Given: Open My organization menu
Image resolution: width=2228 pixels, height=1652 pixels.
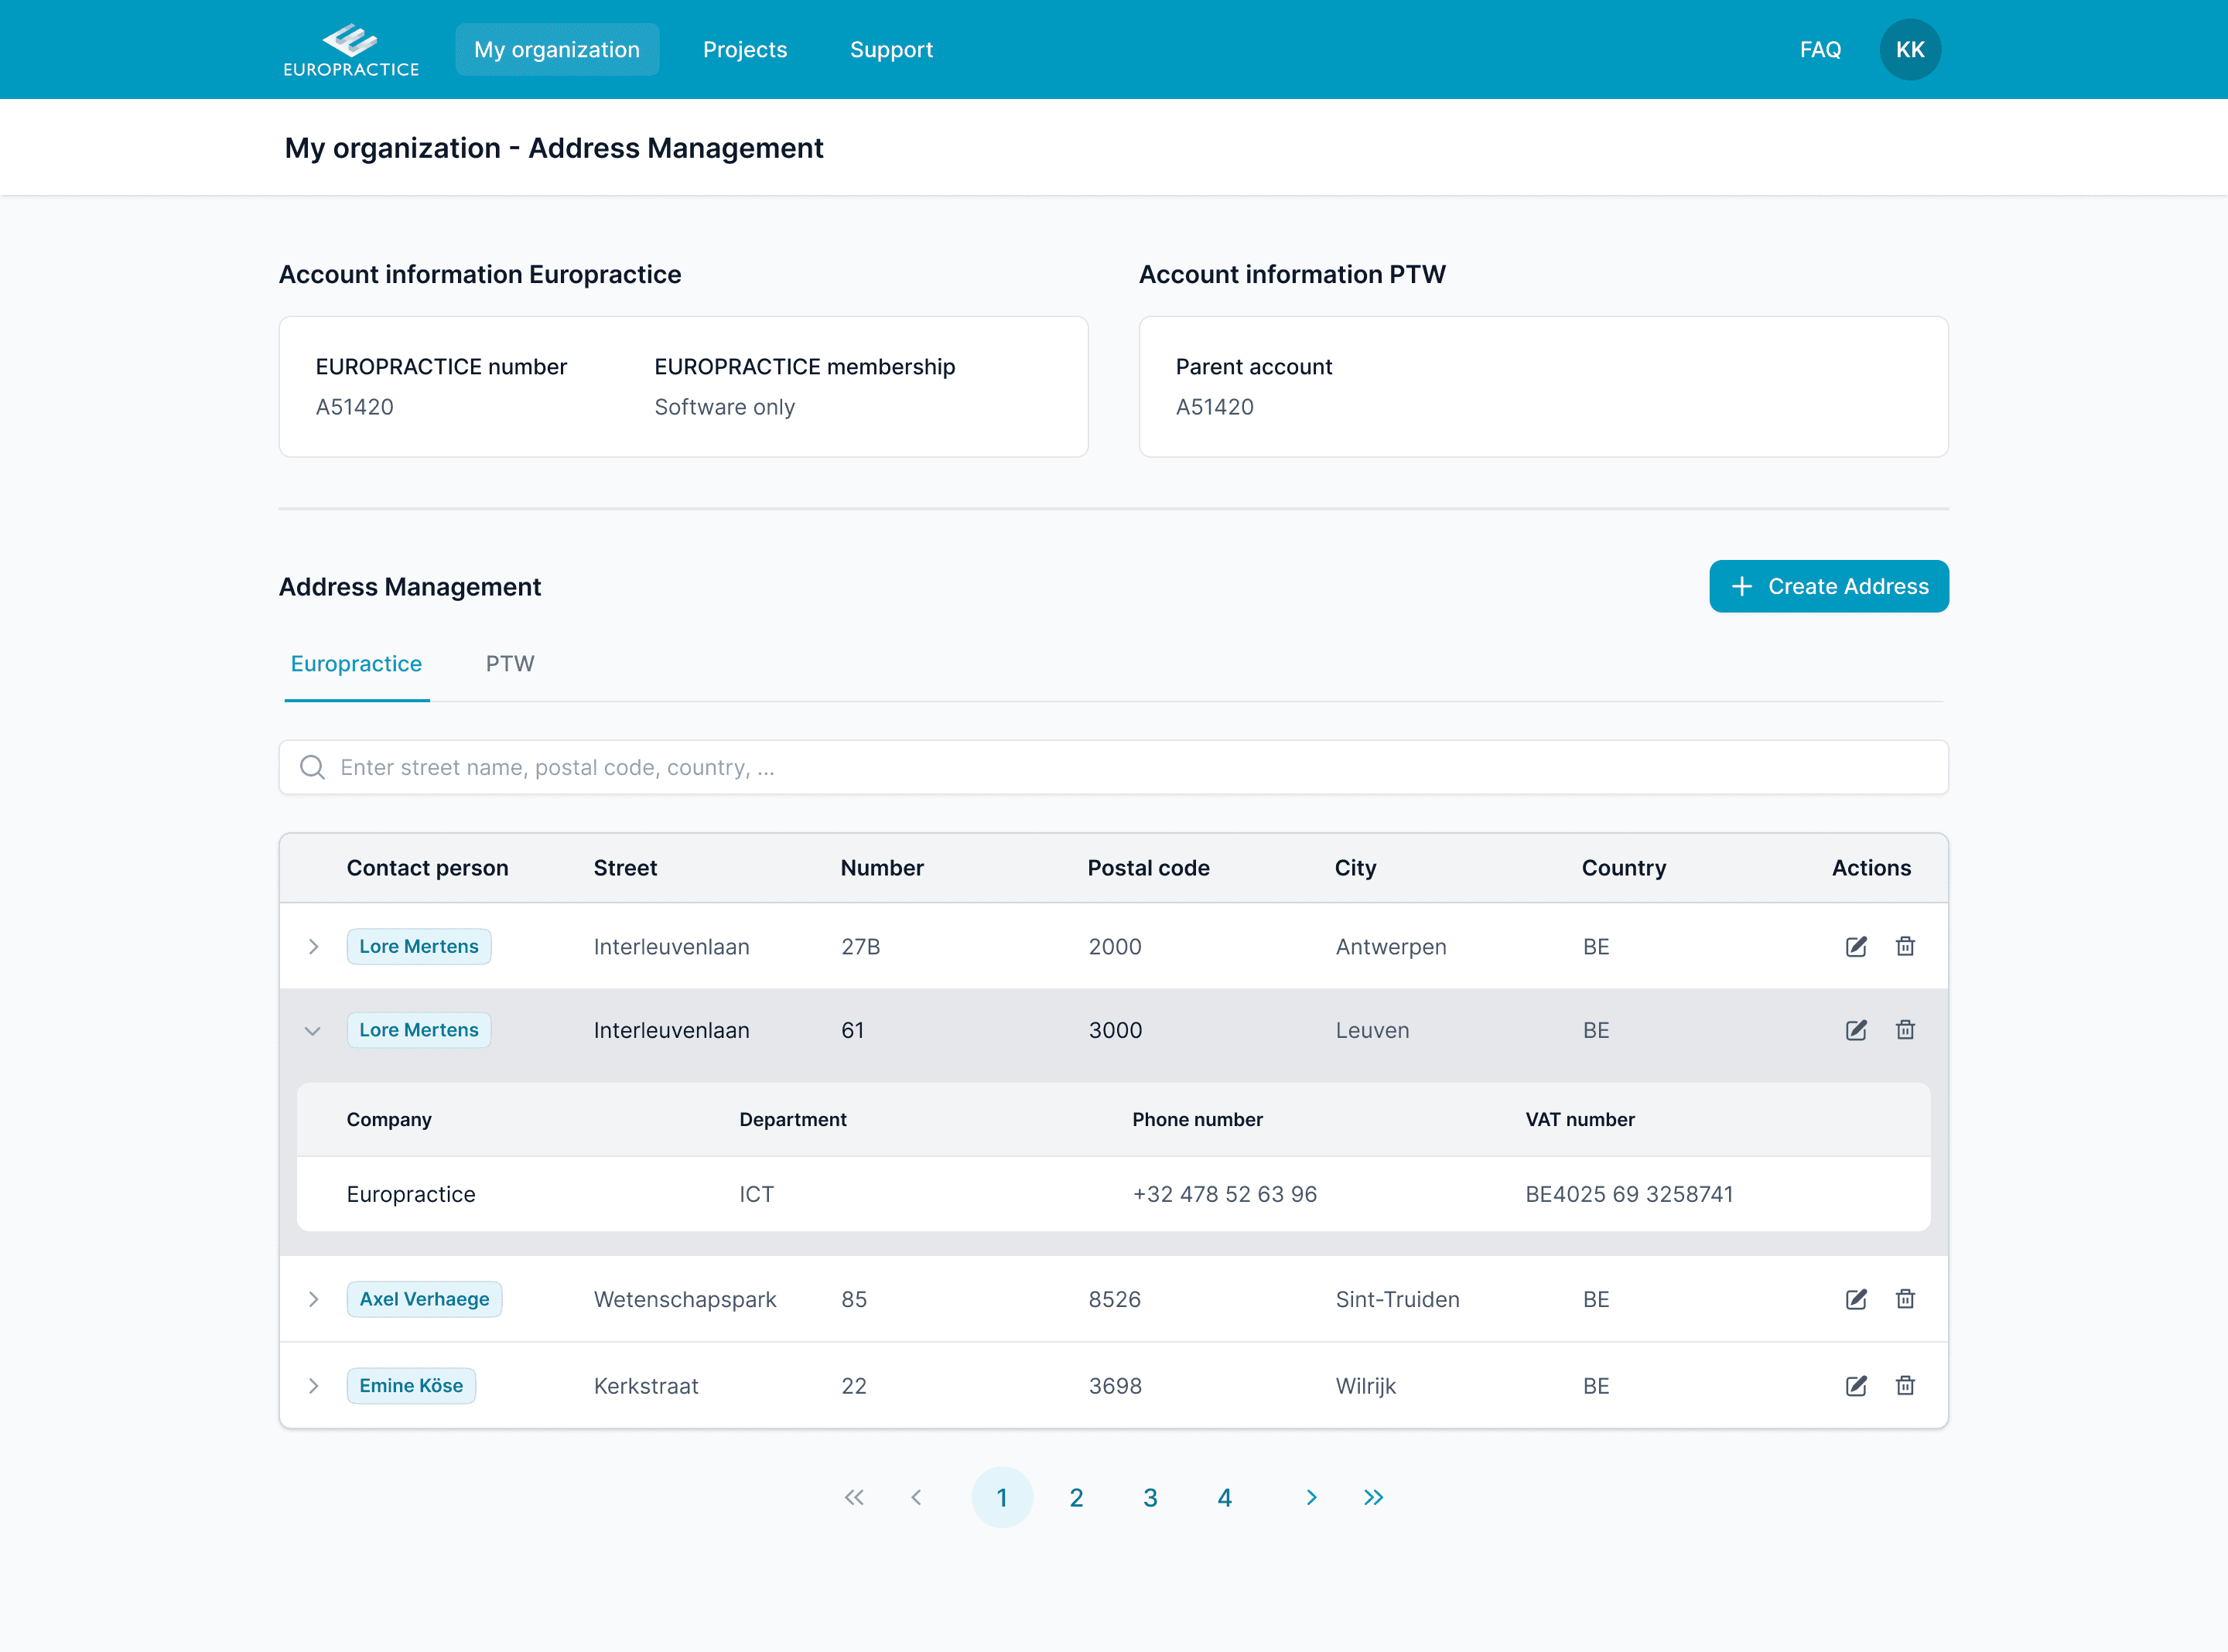Looking at the screenshot, I should pos(557,50).
